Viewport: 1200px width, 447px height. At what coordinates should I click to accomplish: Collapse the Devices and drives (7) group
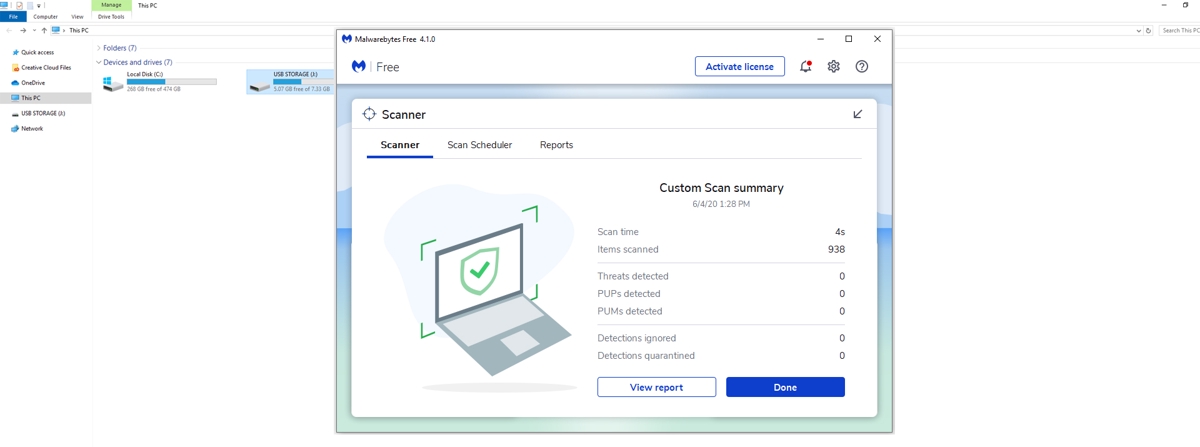click(x=99, y=62)
